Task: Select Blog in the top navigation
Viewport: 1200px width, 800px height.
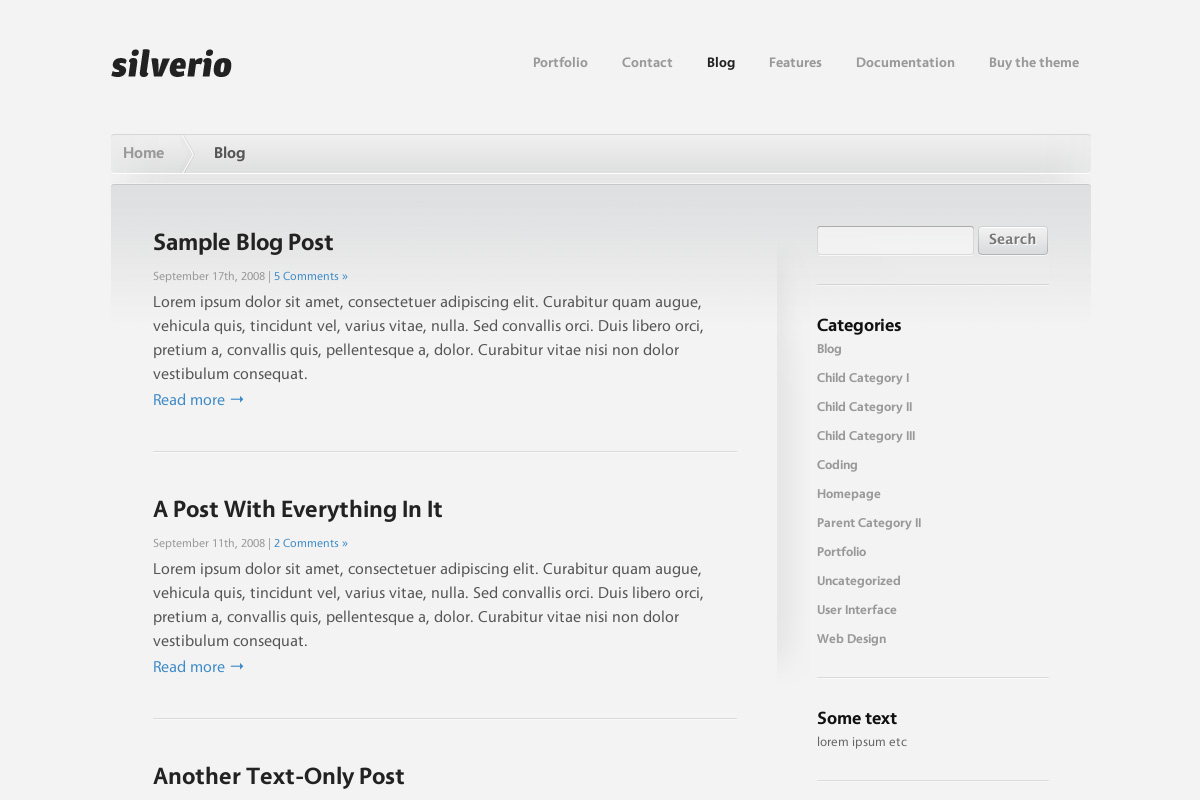Action: point(720,63)
